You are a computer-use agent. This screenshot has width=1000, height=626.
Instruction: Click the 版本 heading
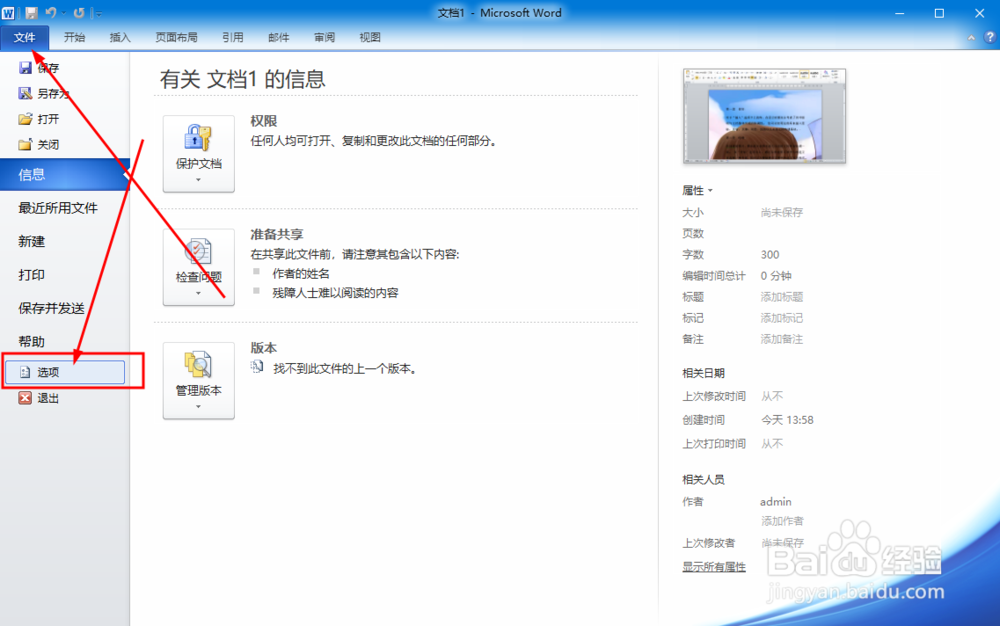(263, 348)
